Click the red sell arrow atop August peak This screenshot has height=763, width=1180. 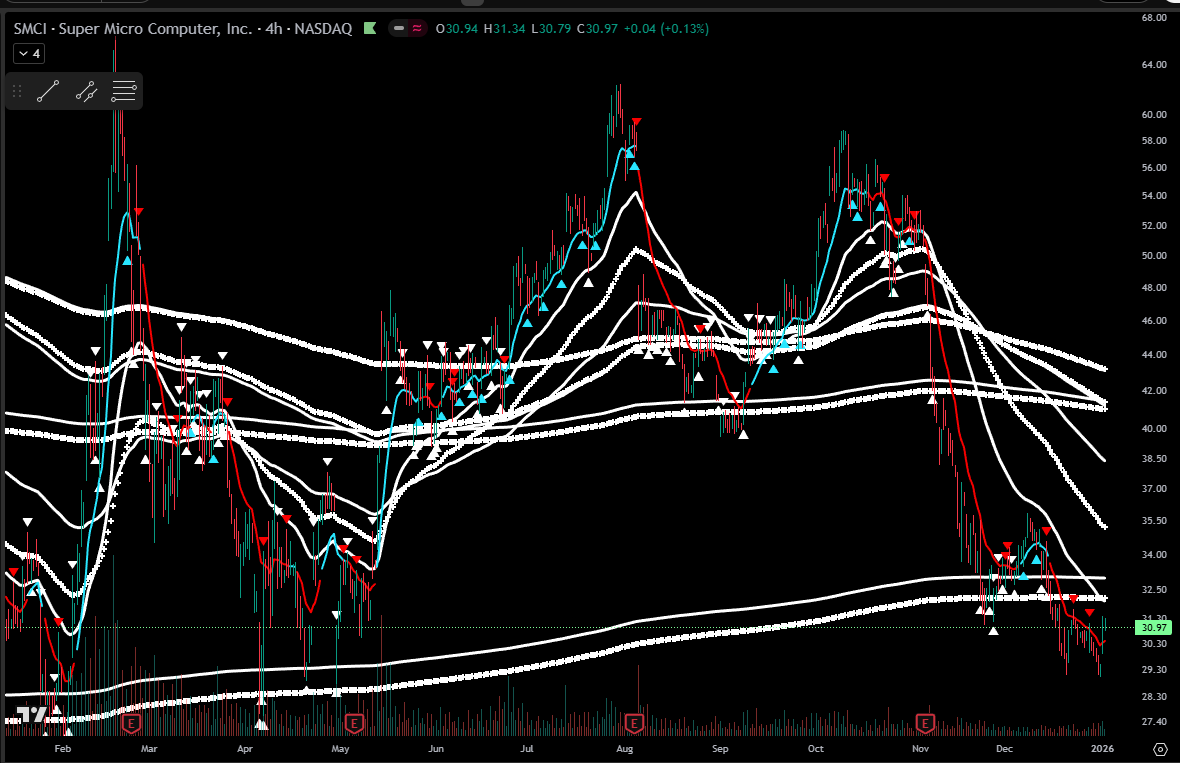tap(637, 121)
